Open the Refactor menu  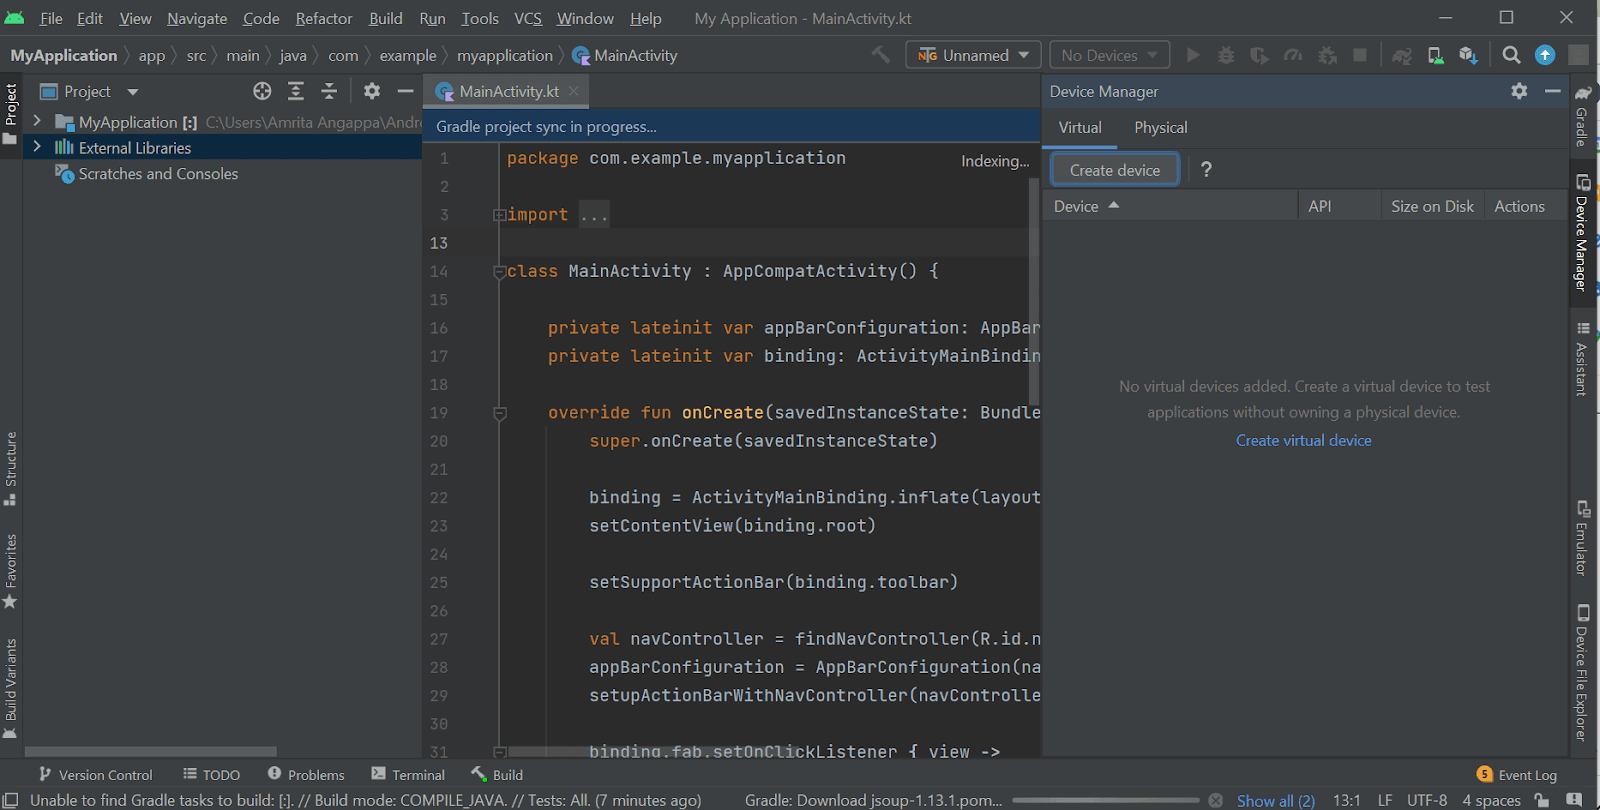coord(324,18)
